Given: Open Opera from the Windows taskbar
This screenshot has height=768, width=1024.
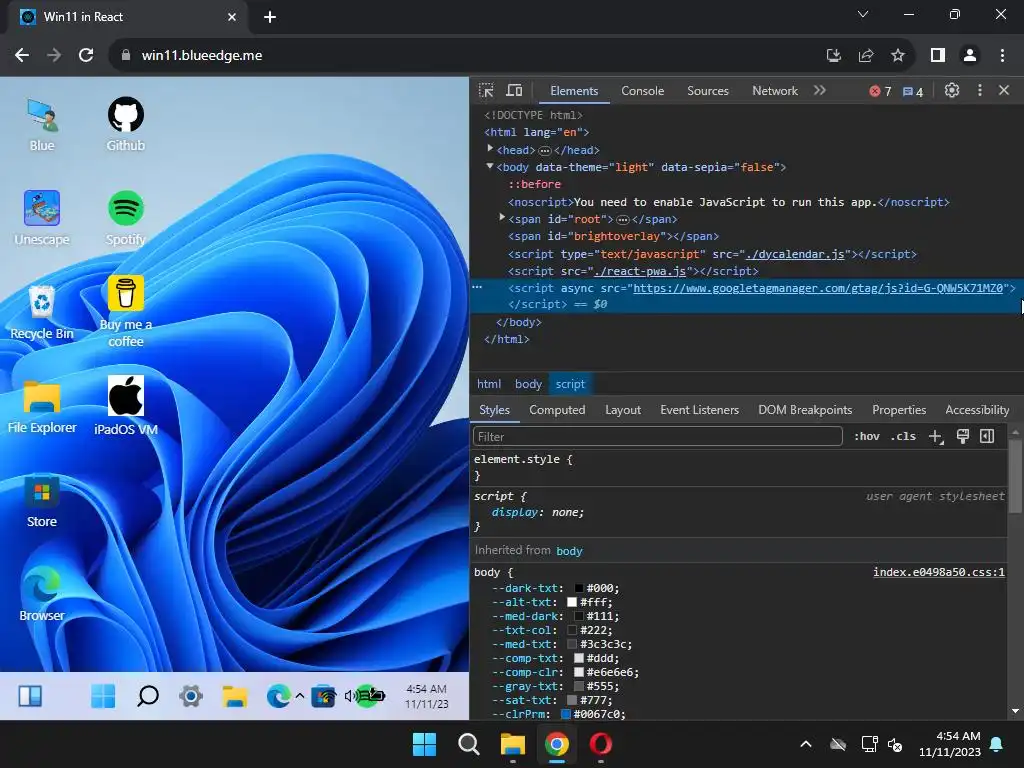Looking at the screenshot, I should (x=600, y=744).
